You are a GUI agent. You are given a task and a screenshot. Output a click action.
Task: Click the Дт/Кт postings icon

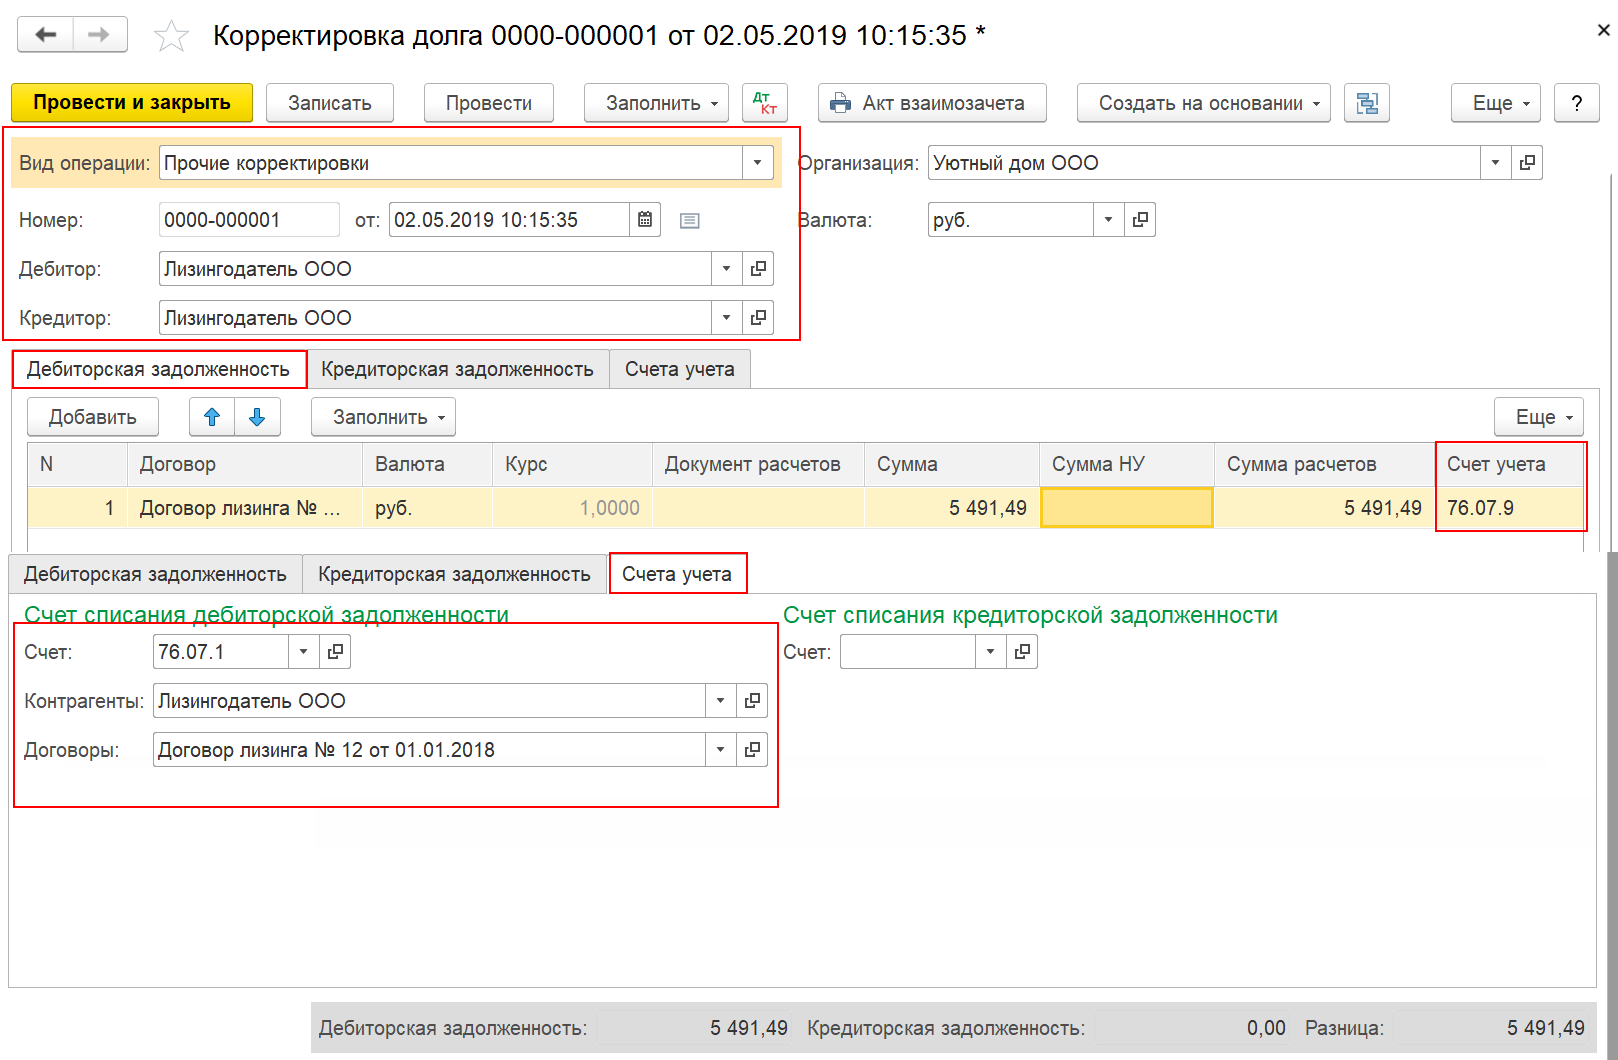(x=765, y=103)
